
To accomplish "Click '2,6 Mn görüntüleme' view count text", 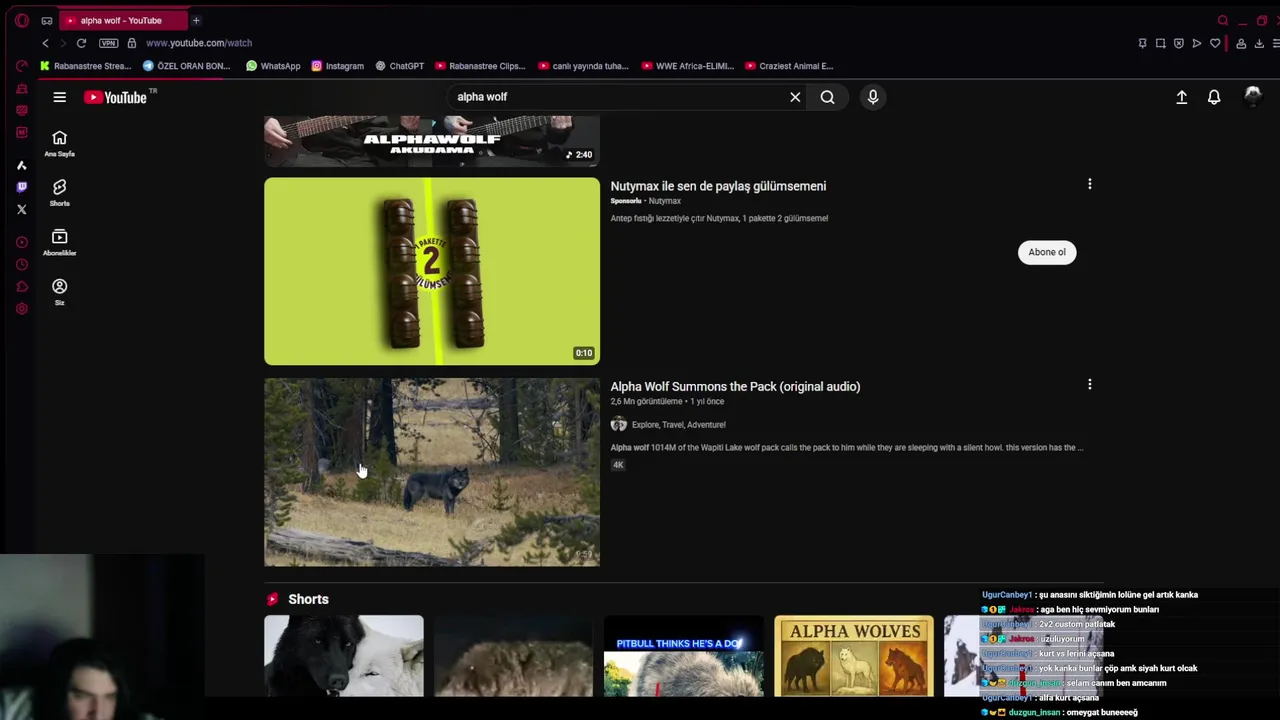I will click(x=646, y=401).
